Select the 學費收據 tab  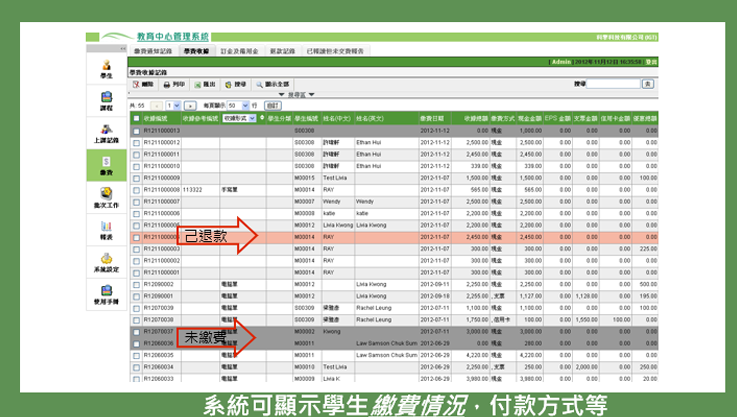(196, 51)
